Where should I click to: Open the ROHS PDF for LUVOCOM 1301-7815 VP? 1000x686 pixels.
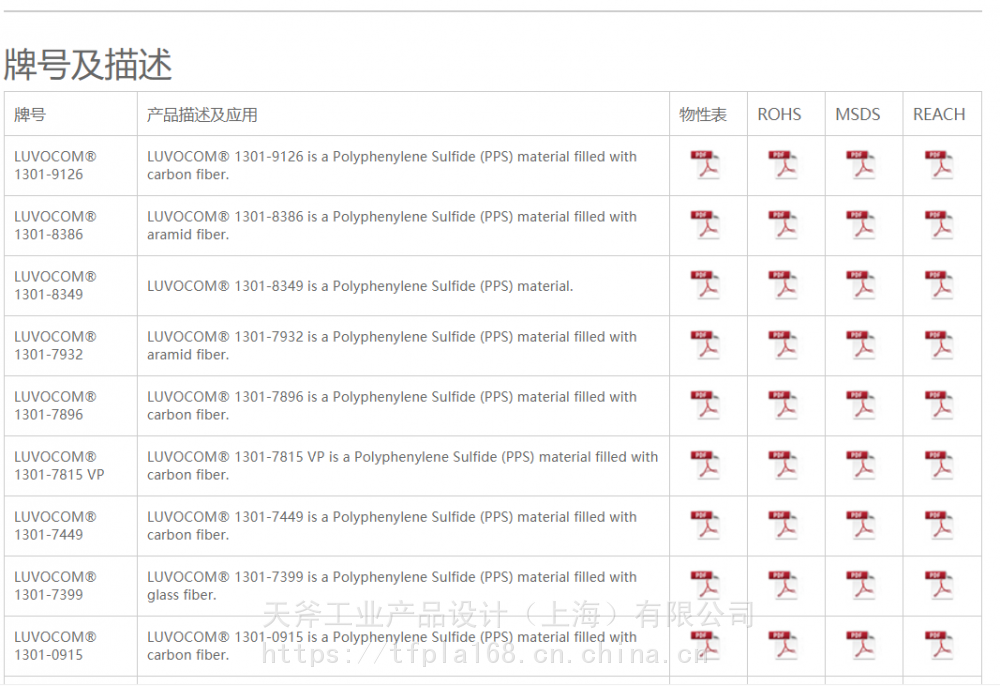783,465
